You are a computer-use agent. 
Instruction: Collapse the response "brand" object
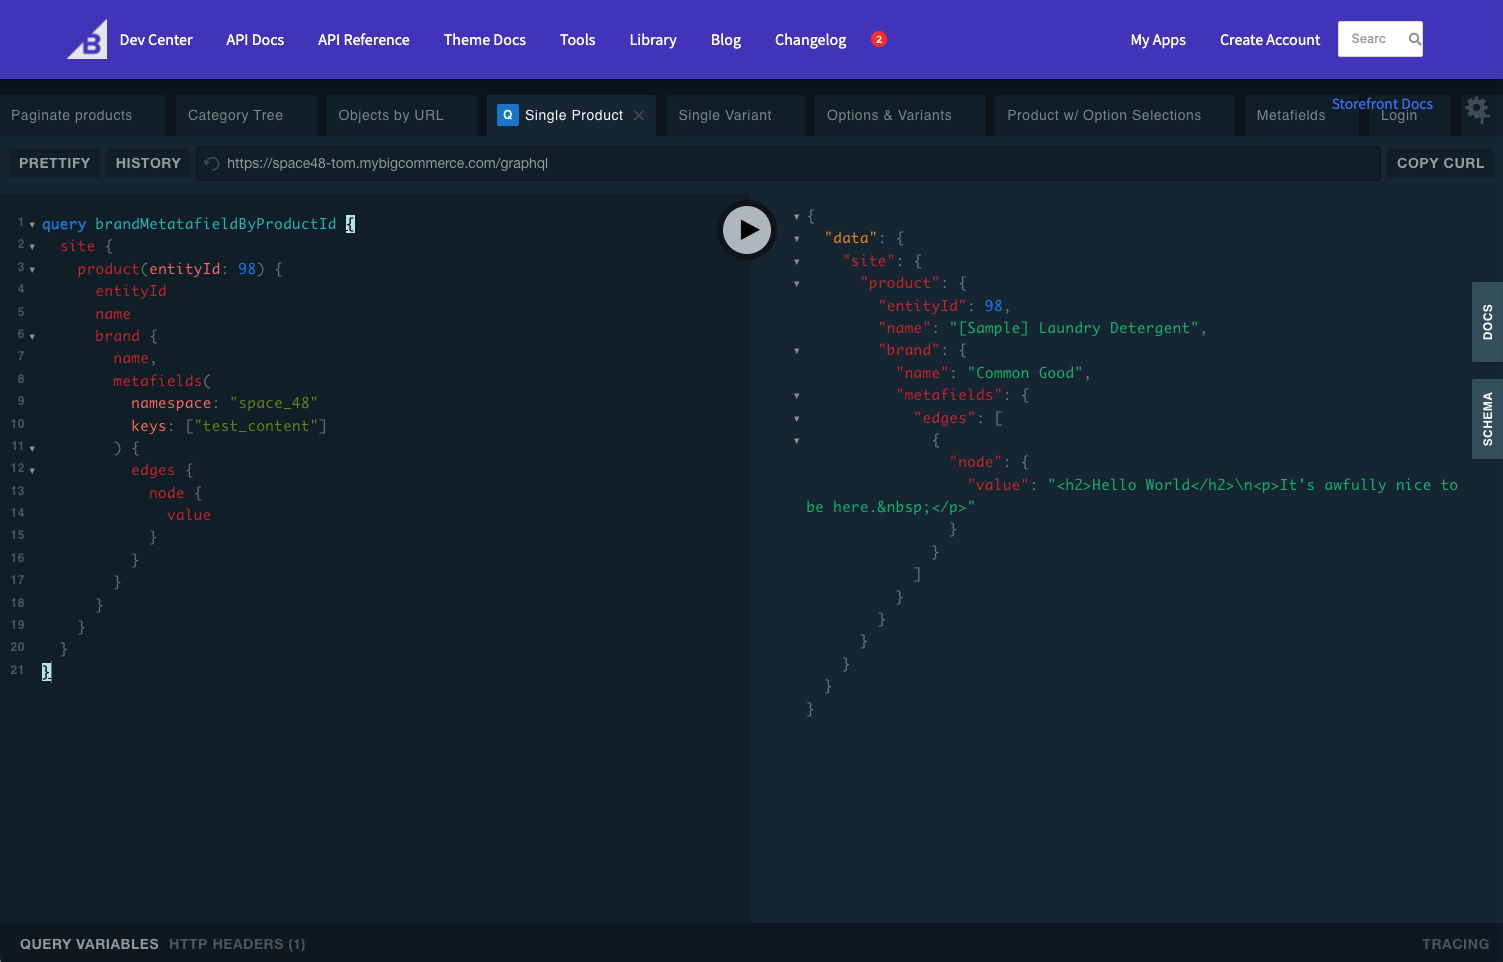(797, 351)
